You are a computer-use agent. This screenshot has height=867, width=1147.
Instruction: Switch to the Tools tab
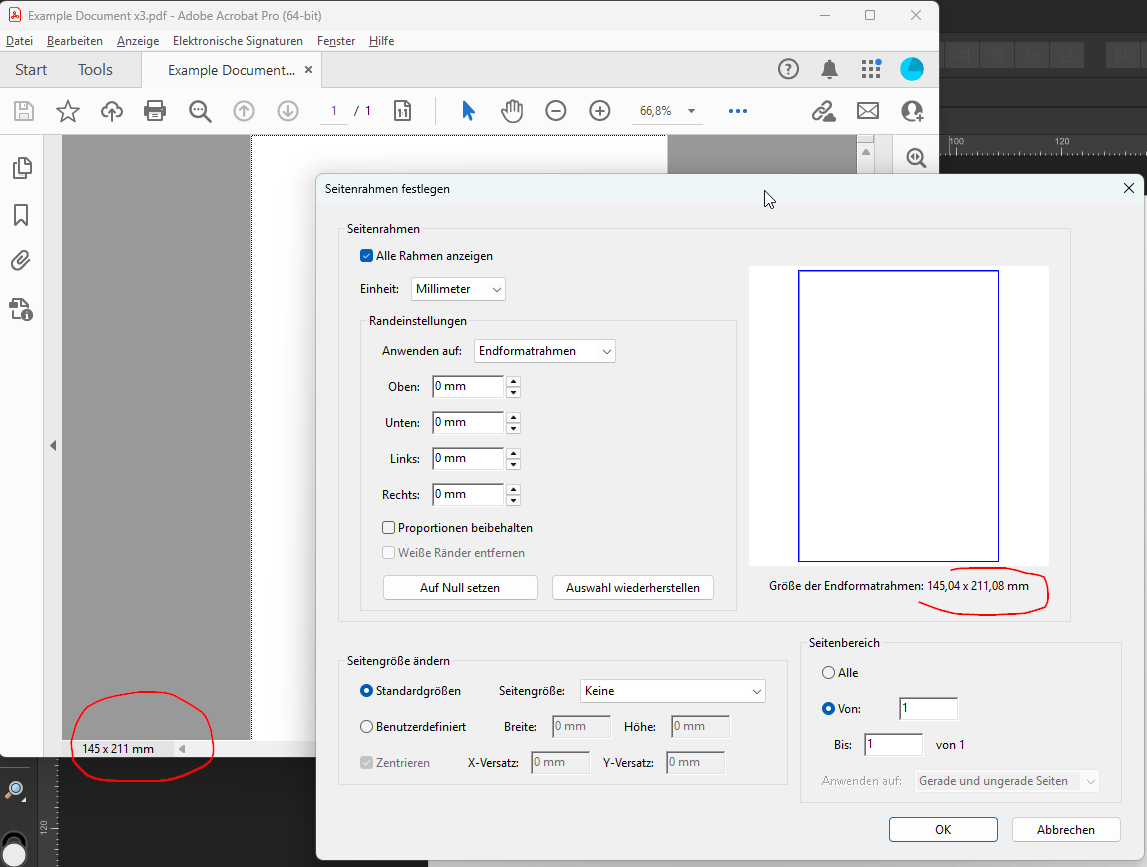click(95, 70)
